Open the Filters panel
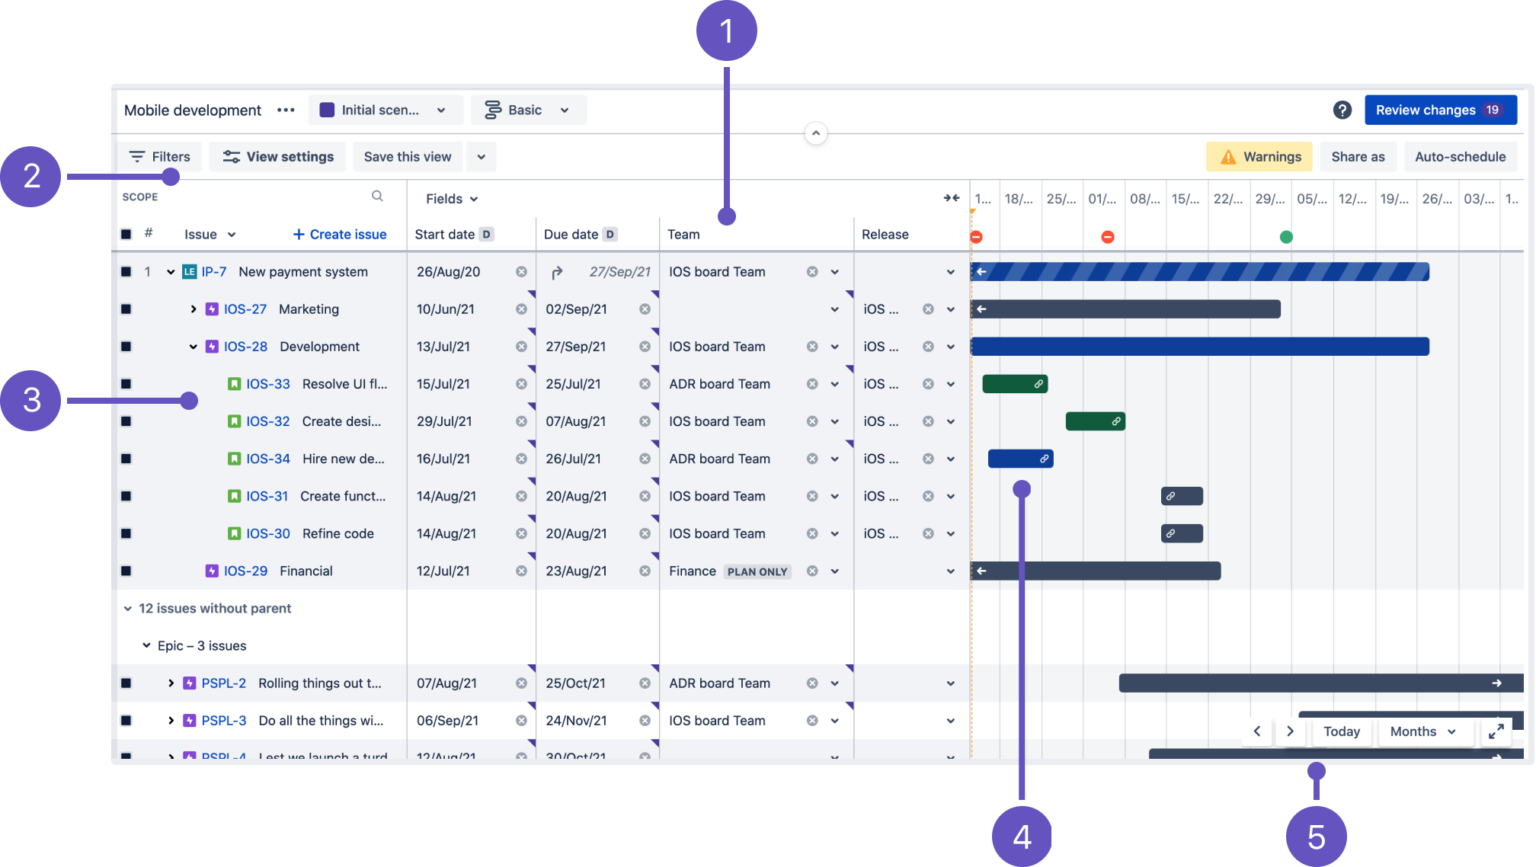 (160, 156)
